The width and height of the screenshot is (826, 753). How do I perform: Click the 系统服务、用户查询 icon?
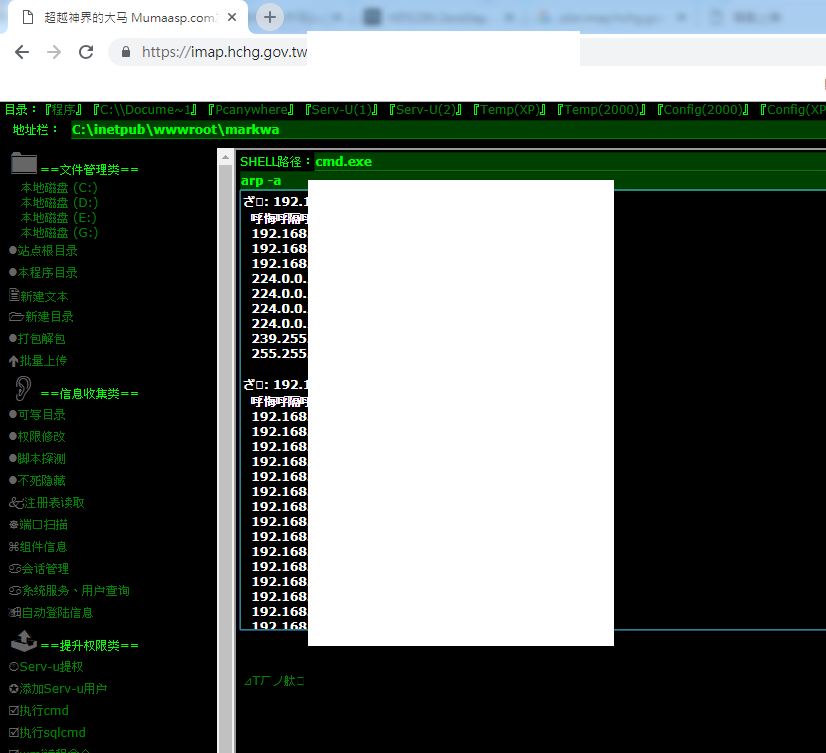pos(15,591)
